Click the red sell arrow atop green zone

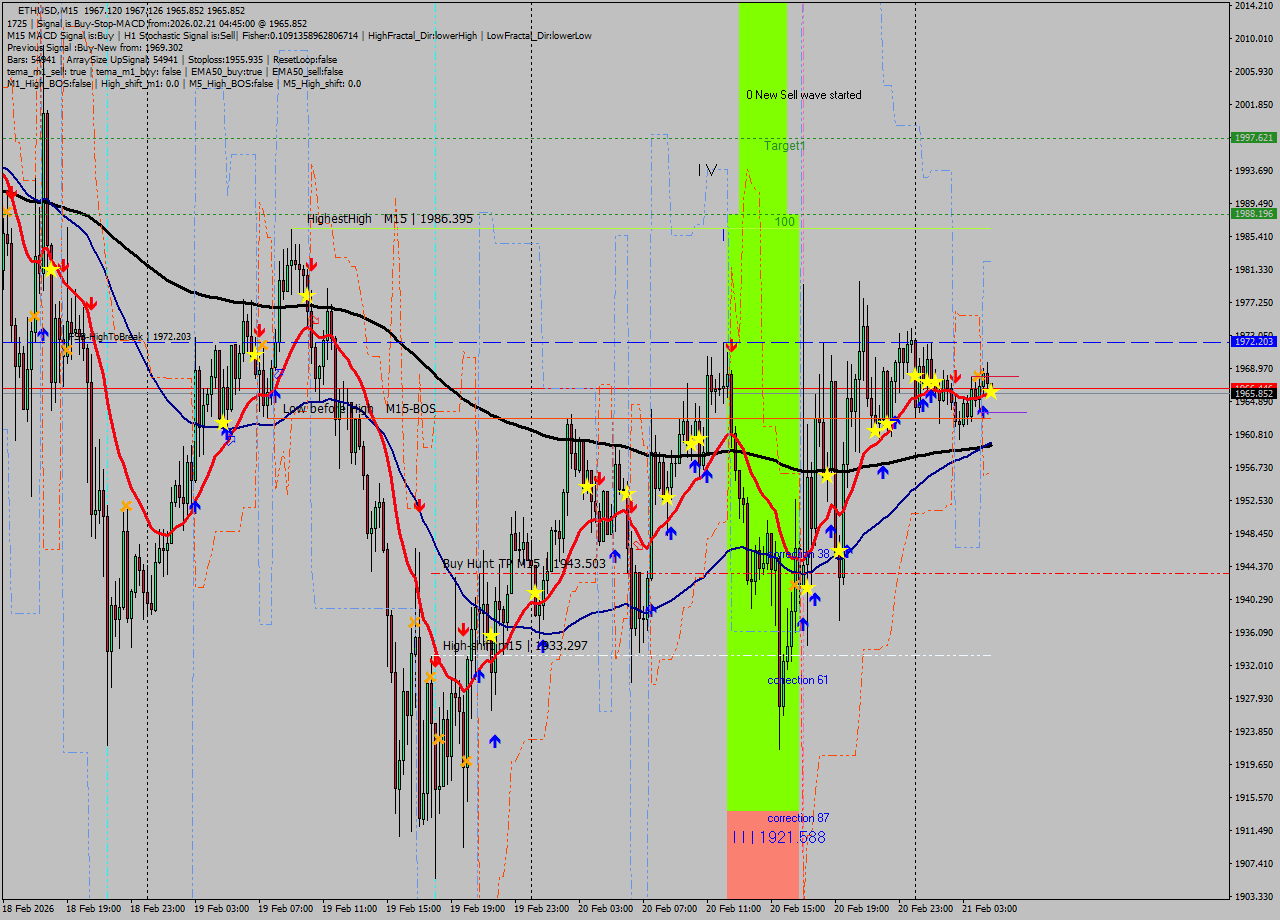[731, 345]
